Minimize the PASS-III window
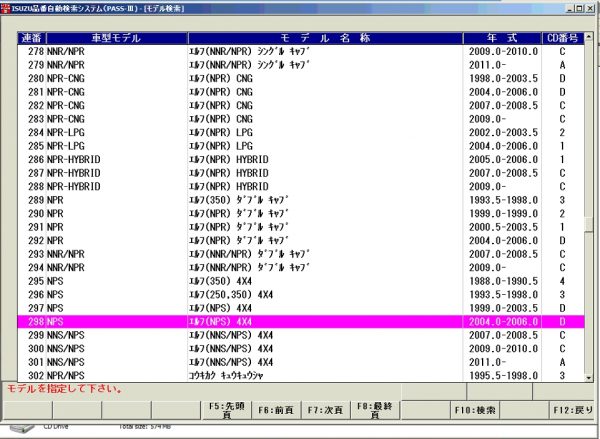The width and height of the screenshot is (600, 439). coord(570,8)
